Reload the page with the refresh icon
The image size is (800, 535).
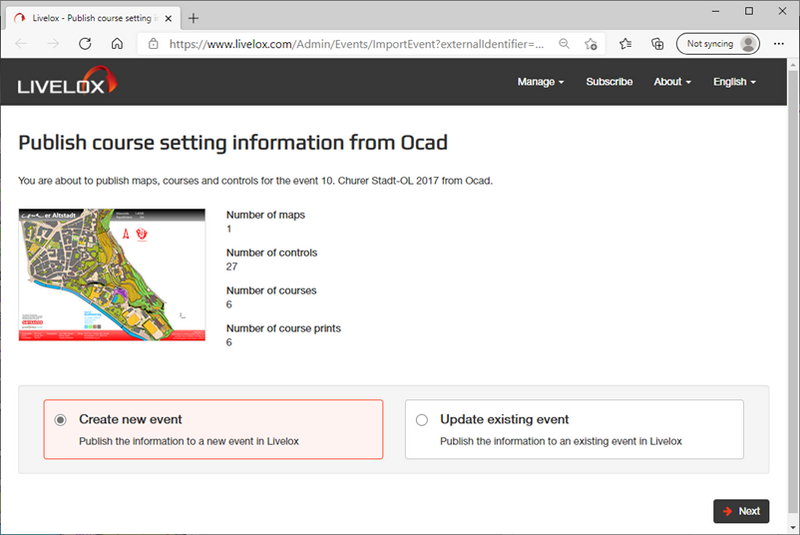85,44
